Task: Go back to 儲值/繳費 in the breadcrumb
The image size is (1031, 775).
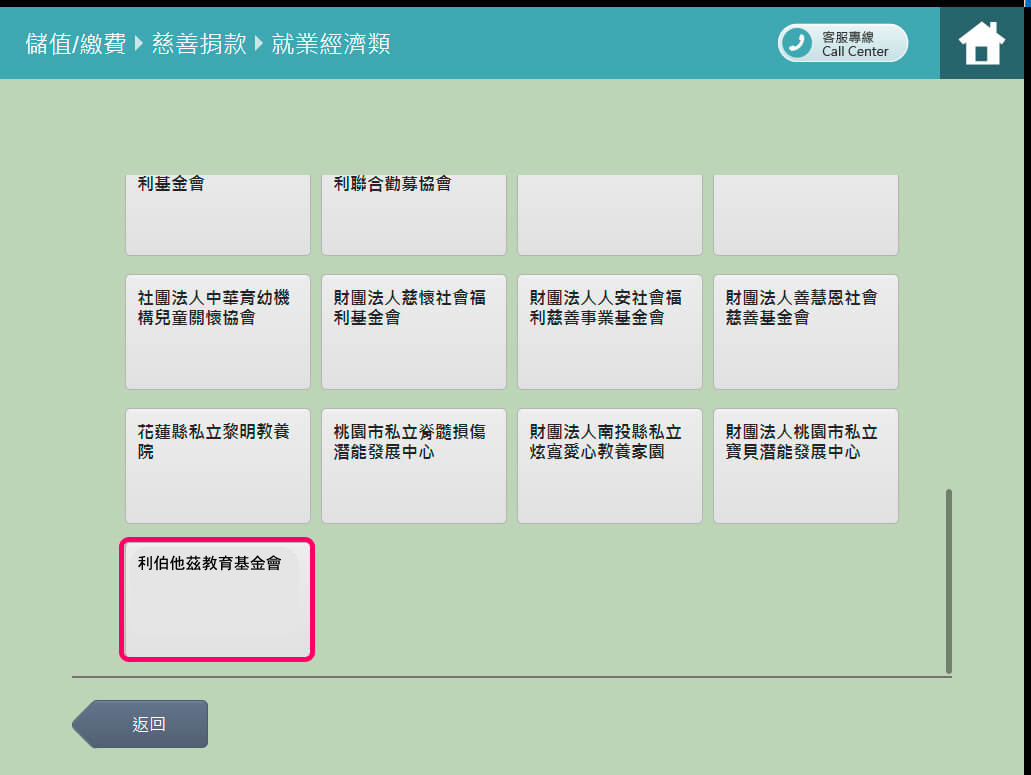Action: 75,44
